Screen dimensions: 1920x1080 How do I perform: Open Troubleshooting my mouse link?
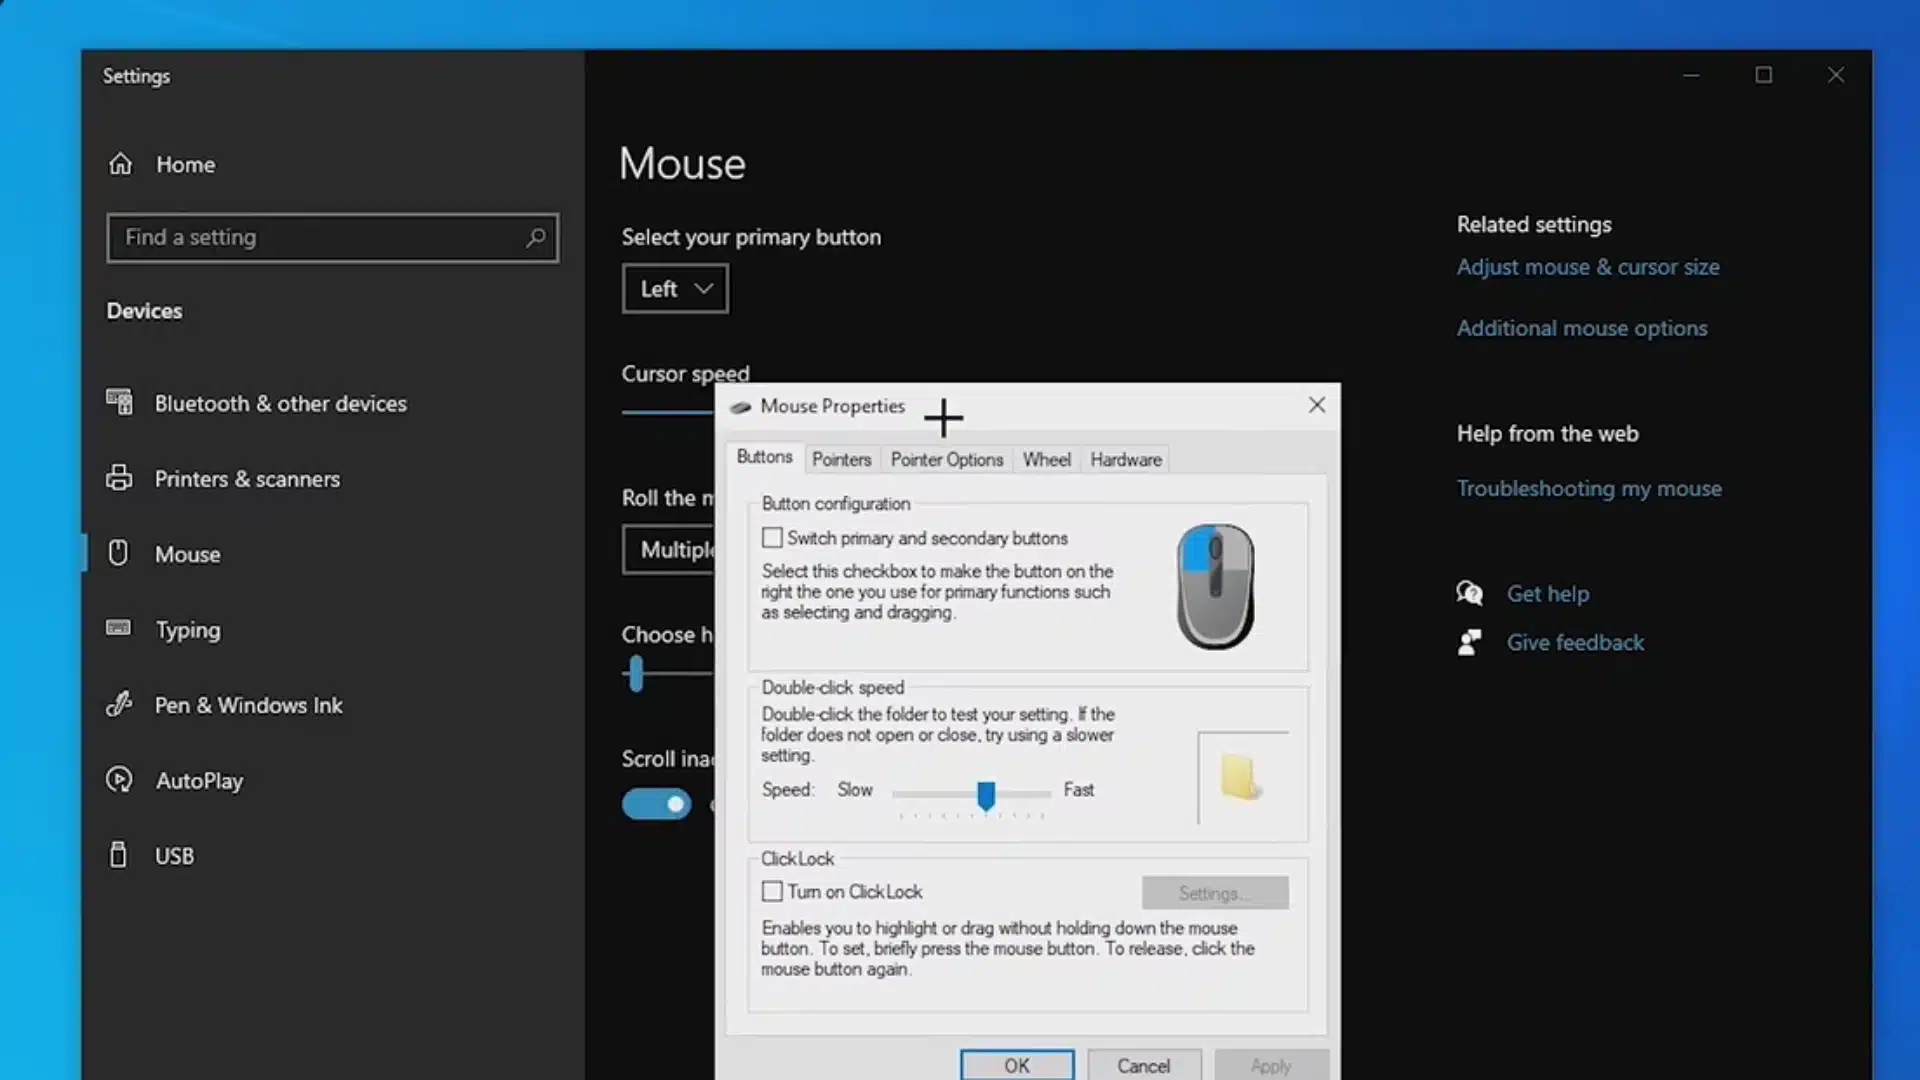click(1589, 488)
